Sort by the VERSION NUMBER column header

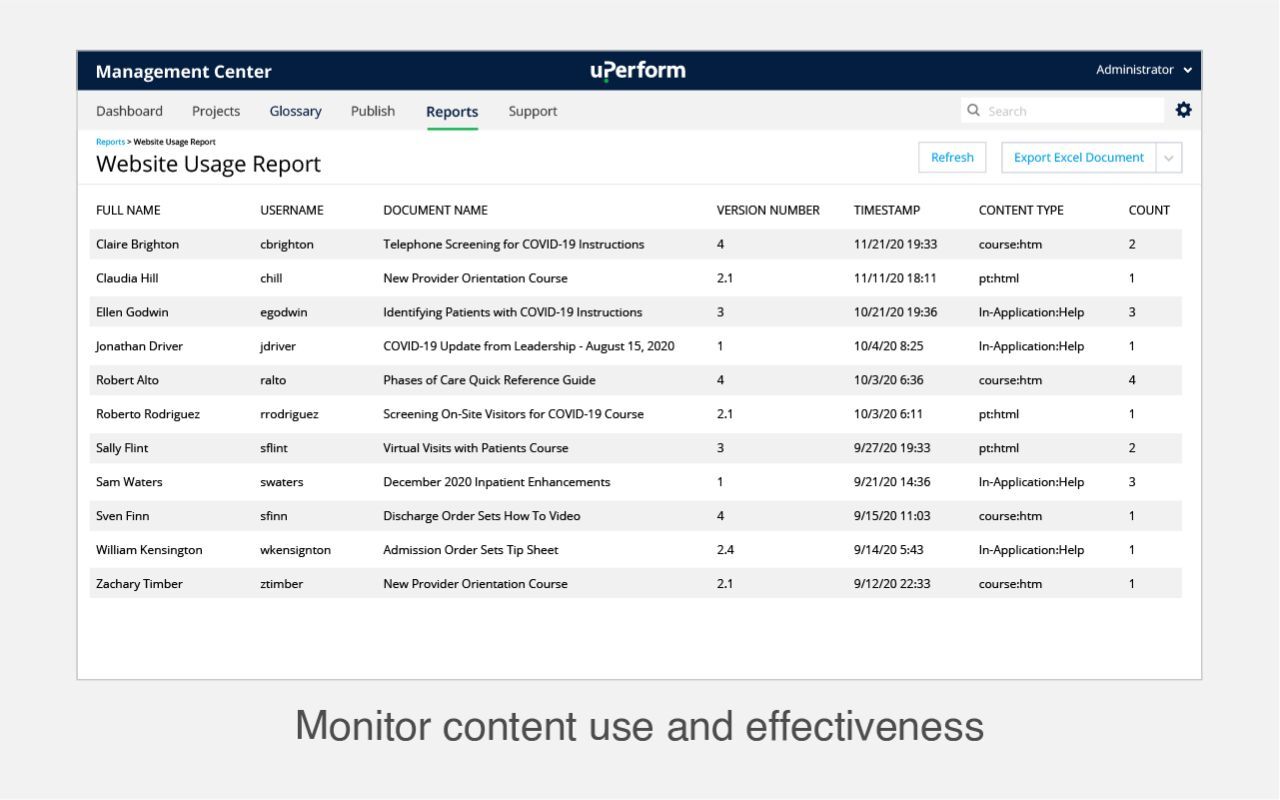click(768, 210)
